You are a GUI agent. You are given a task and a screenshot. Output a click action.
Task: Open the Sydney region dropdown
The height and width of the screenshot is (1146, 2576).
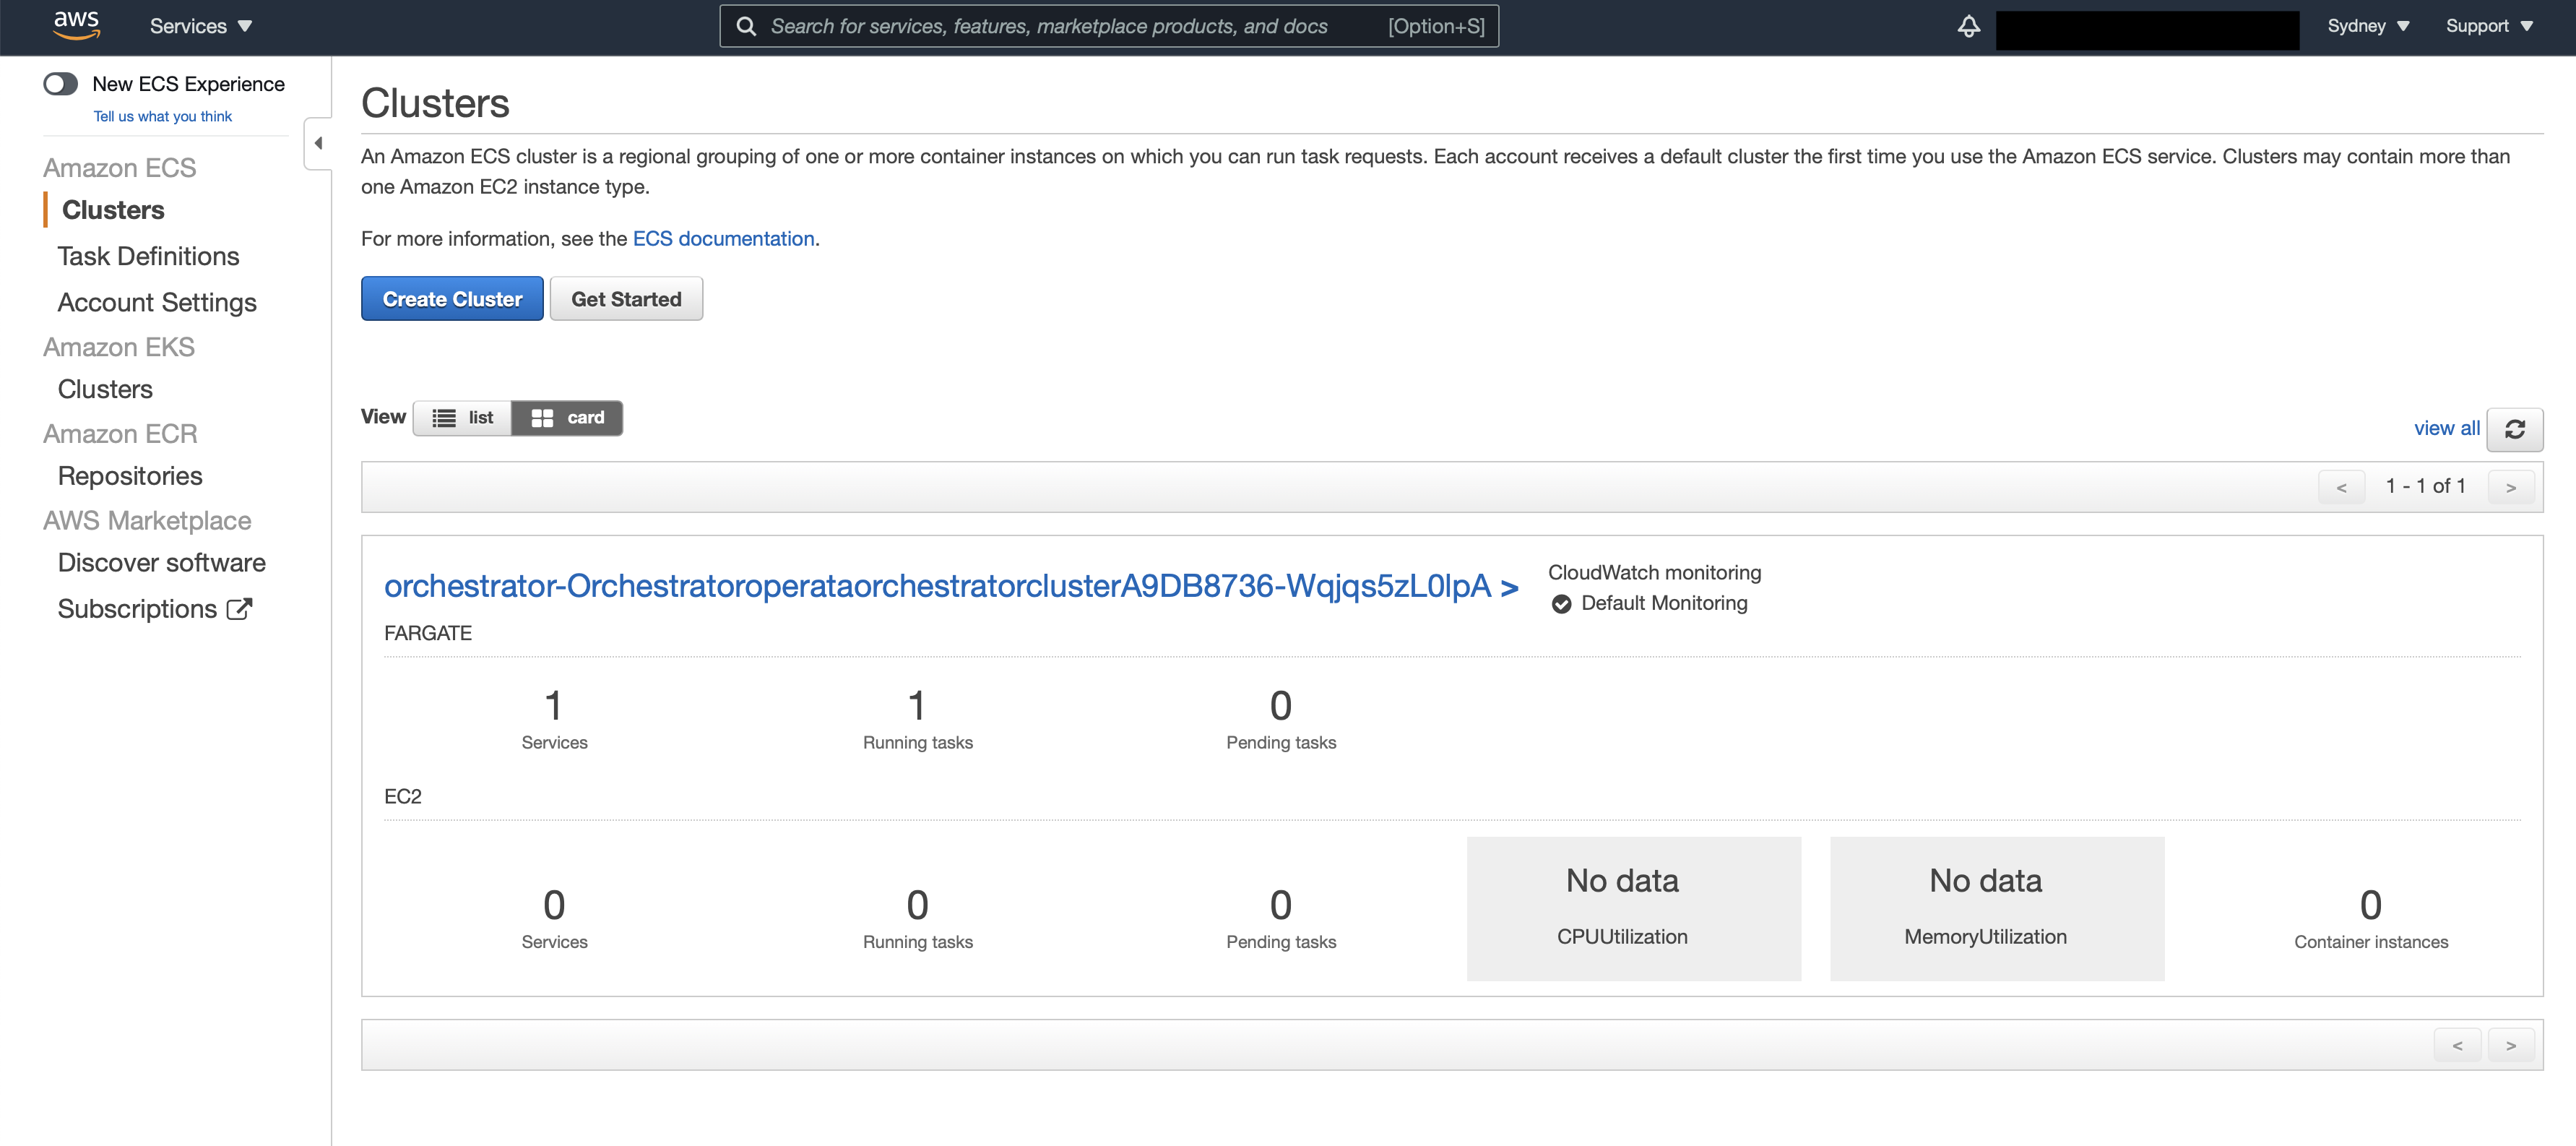(x=2367, y=27)
